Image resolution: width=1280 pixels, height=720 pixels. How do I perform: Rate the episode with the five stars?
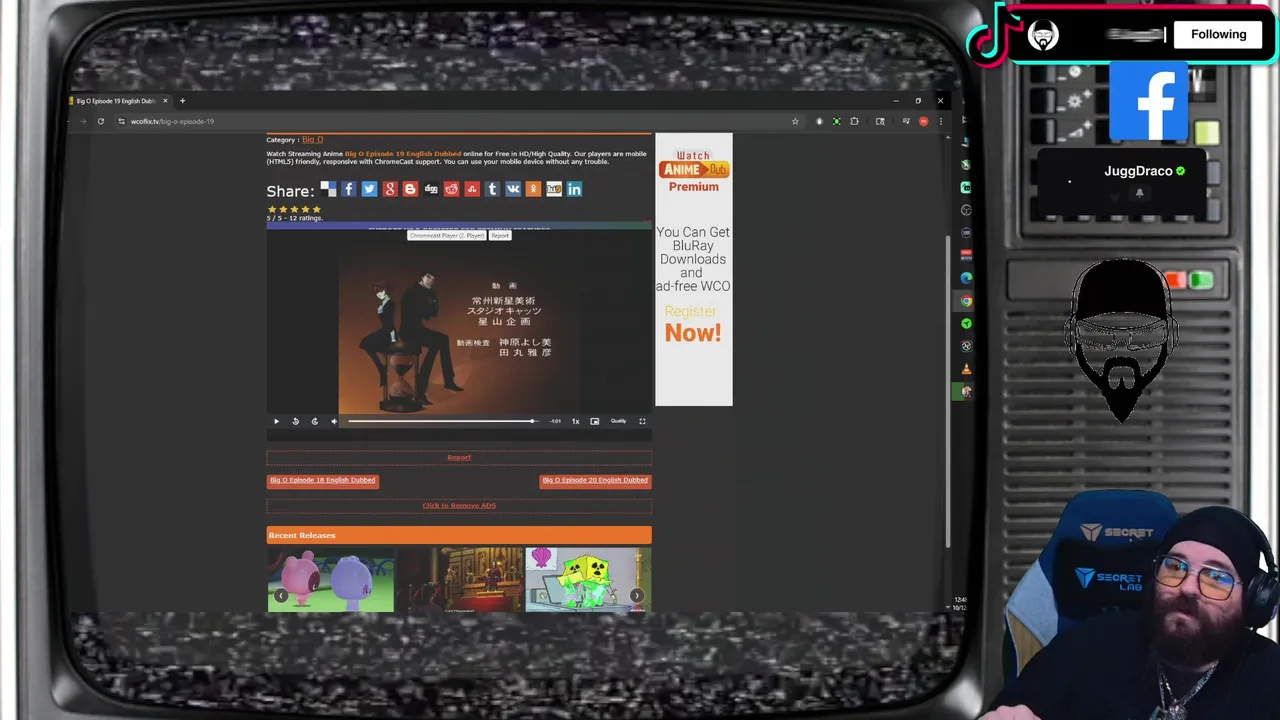click(294, 209)
